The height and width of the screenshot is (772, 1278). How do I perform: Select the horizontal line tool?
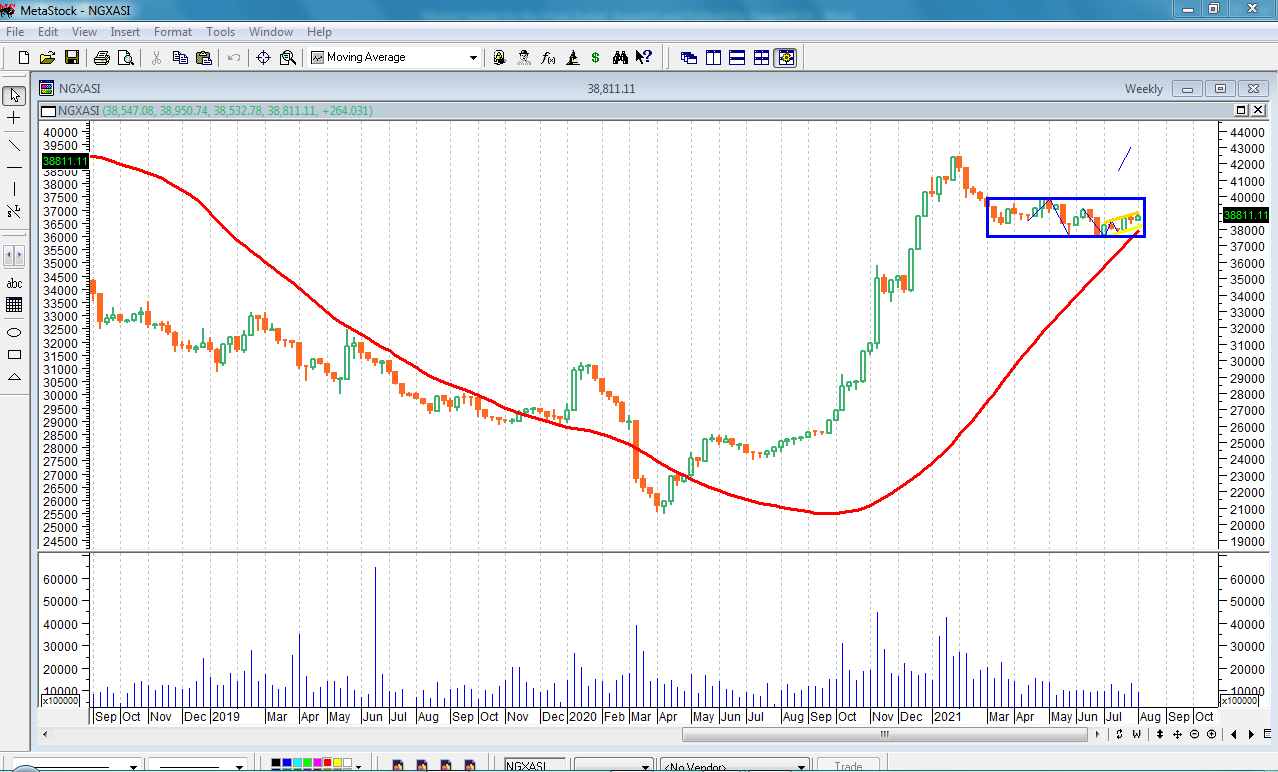coord(14,166)
